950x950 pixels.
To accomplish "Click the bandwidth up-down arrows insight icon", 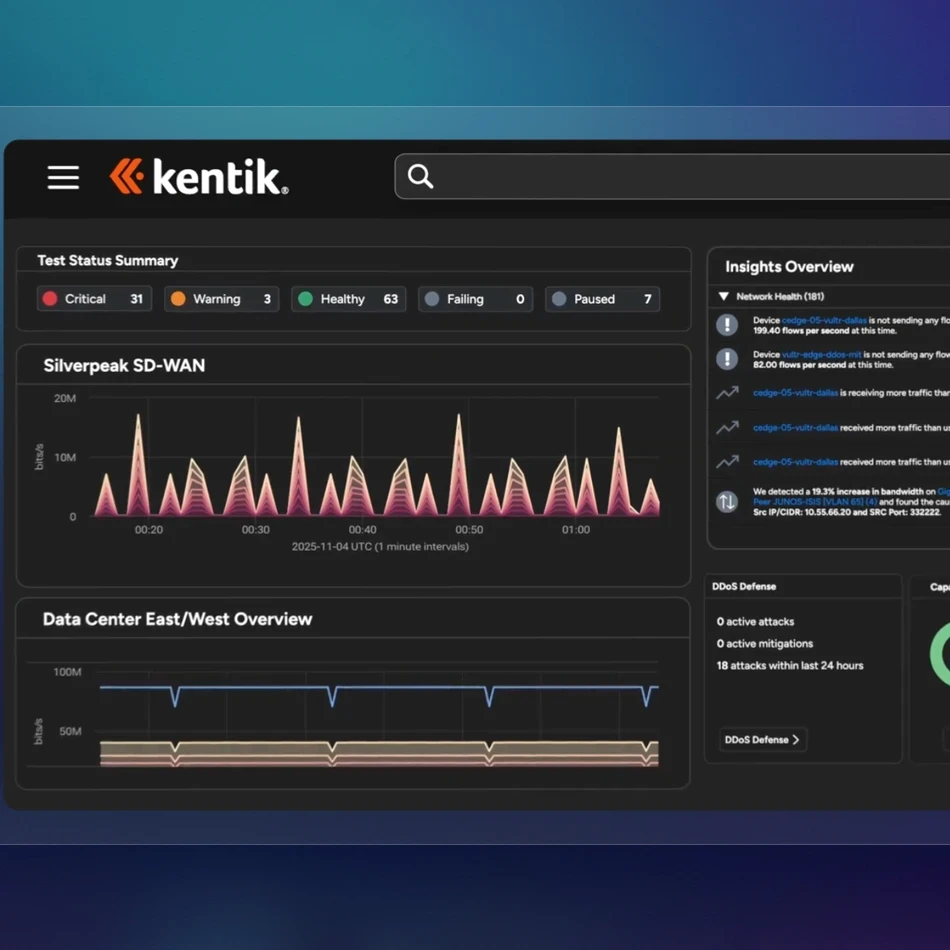I will click(x=728, y=501).
